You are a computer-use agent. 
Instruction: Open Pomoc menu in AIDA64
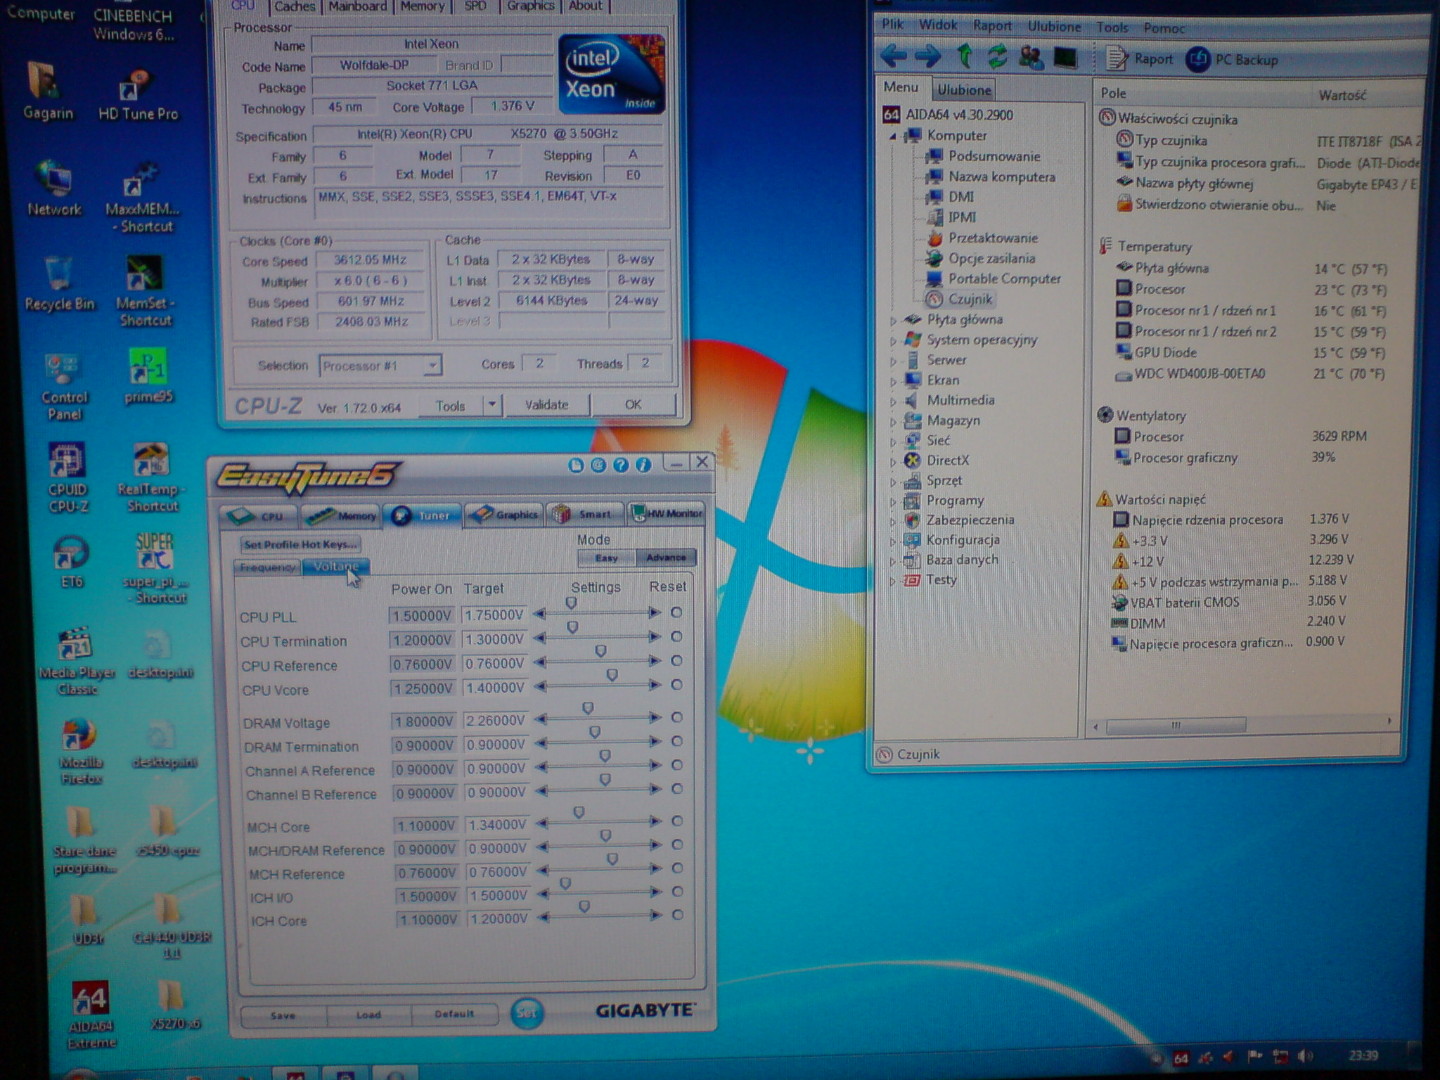pyautogui.click(x=1164, y=28)
